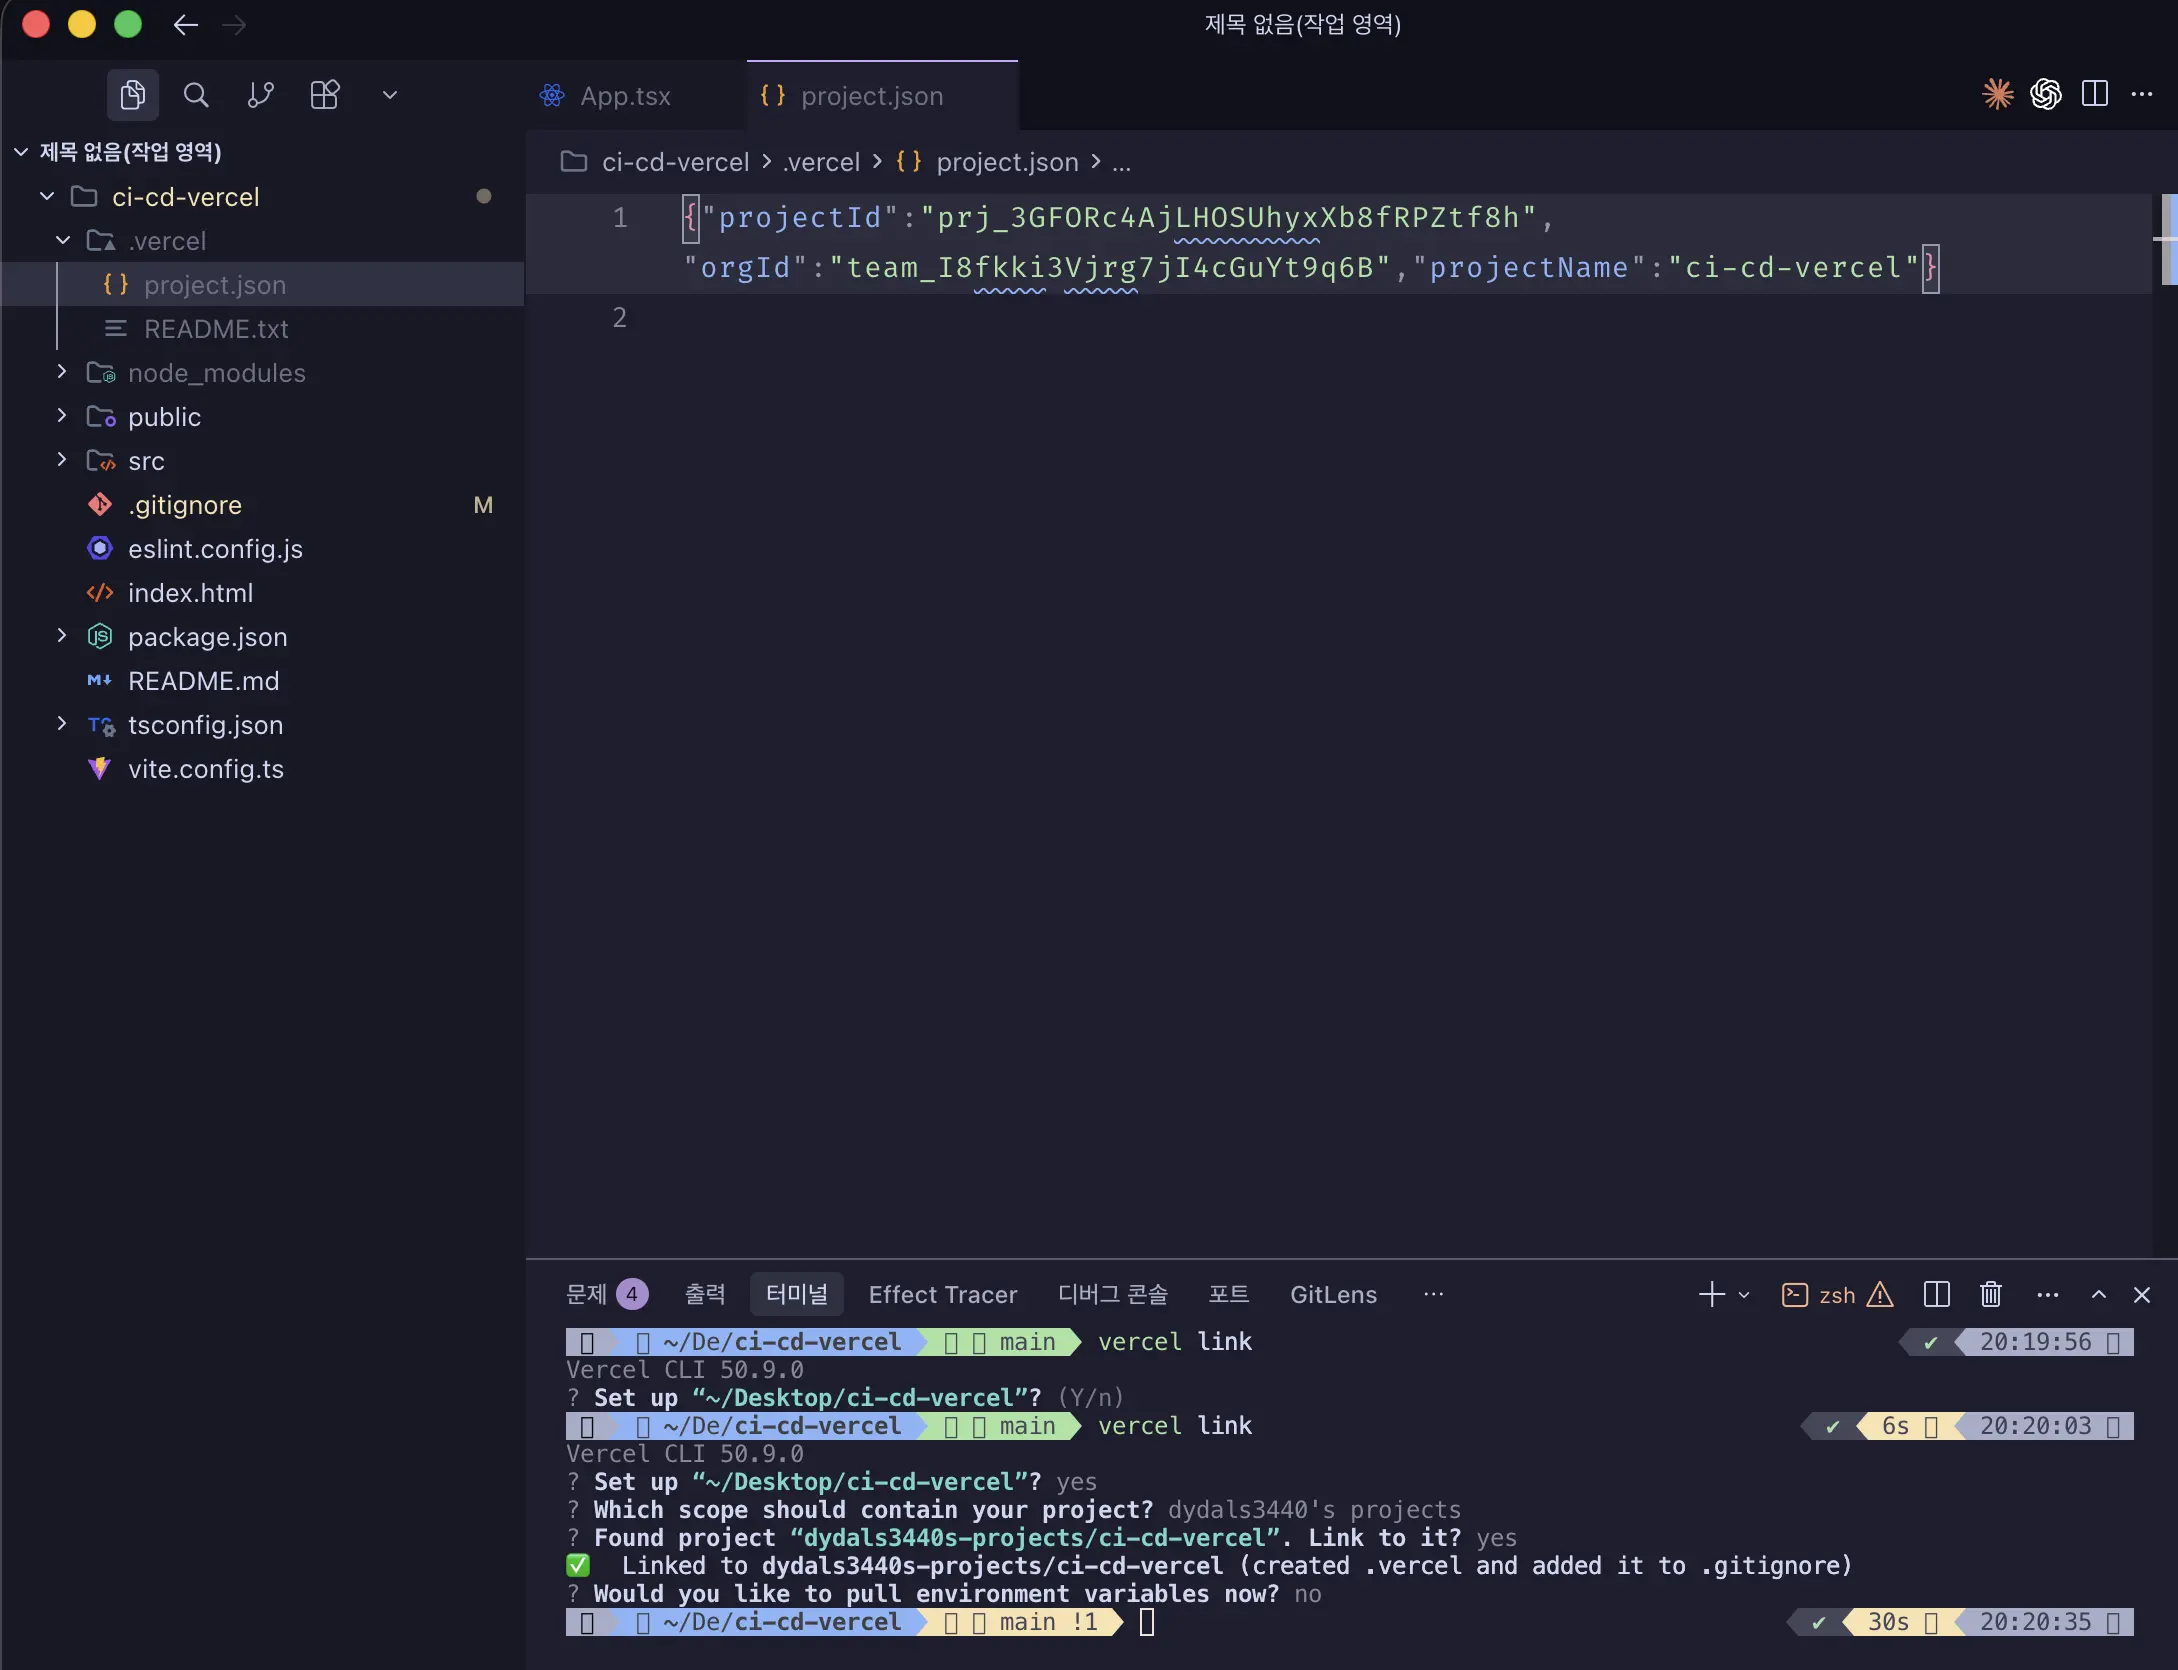The width and height of the screenshot is (2178, 1670).
Task: Select README.md in the file tree
Action: tap(204, 681)
